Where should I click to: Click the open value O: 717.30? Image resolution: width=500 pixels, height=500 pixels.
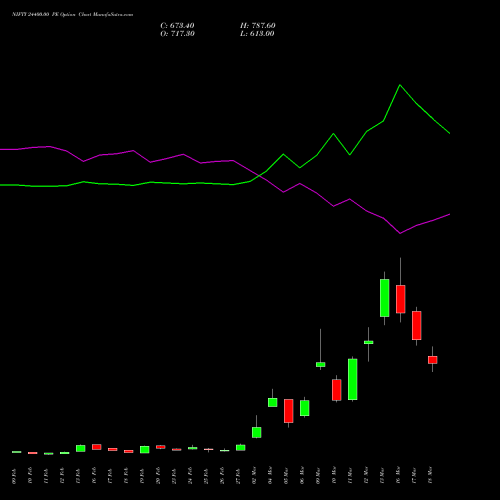tap(177, 34)
